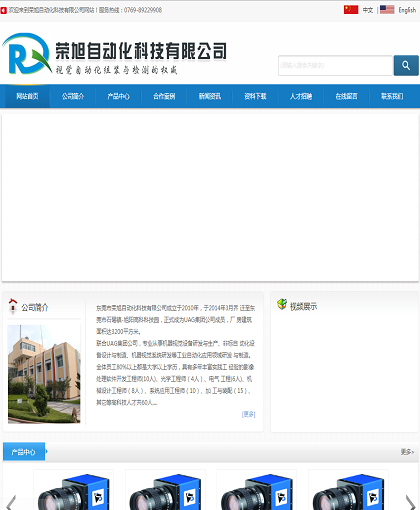Screen dimensions: 420x510
Task: Open 公司简介 in the navigation bar
Action: 73,96
